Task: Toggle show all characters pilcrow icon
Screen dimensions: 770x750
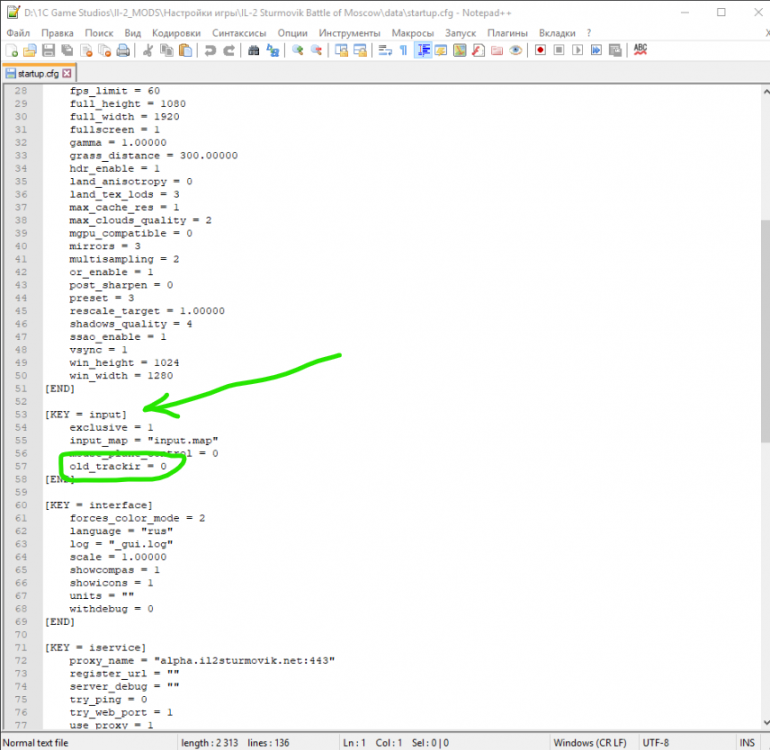Action: click(403, 50)
